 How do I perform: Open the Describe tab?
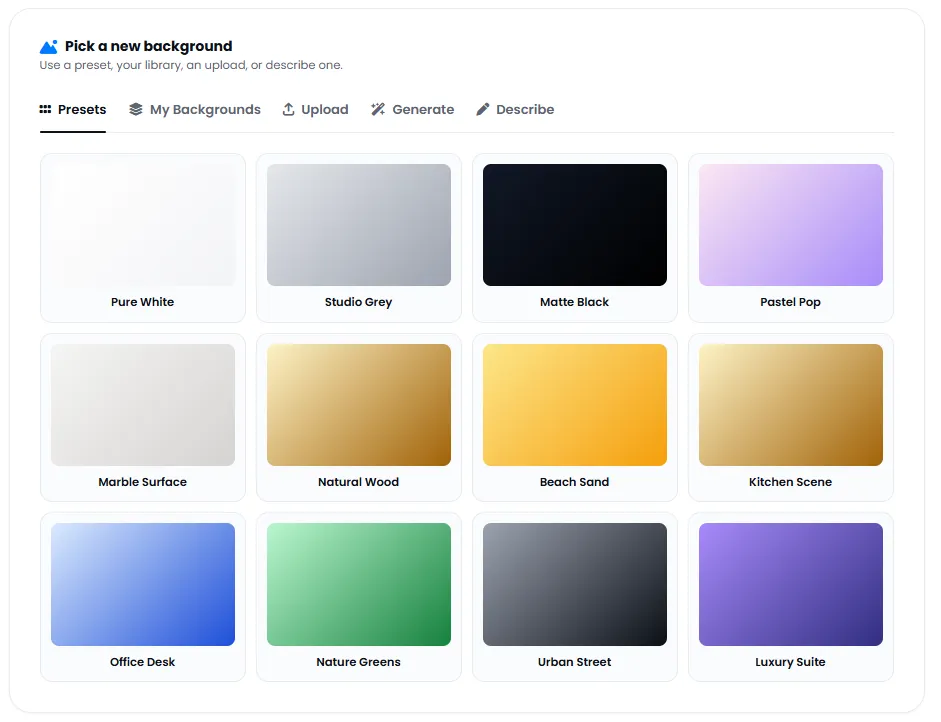point(515,110)
